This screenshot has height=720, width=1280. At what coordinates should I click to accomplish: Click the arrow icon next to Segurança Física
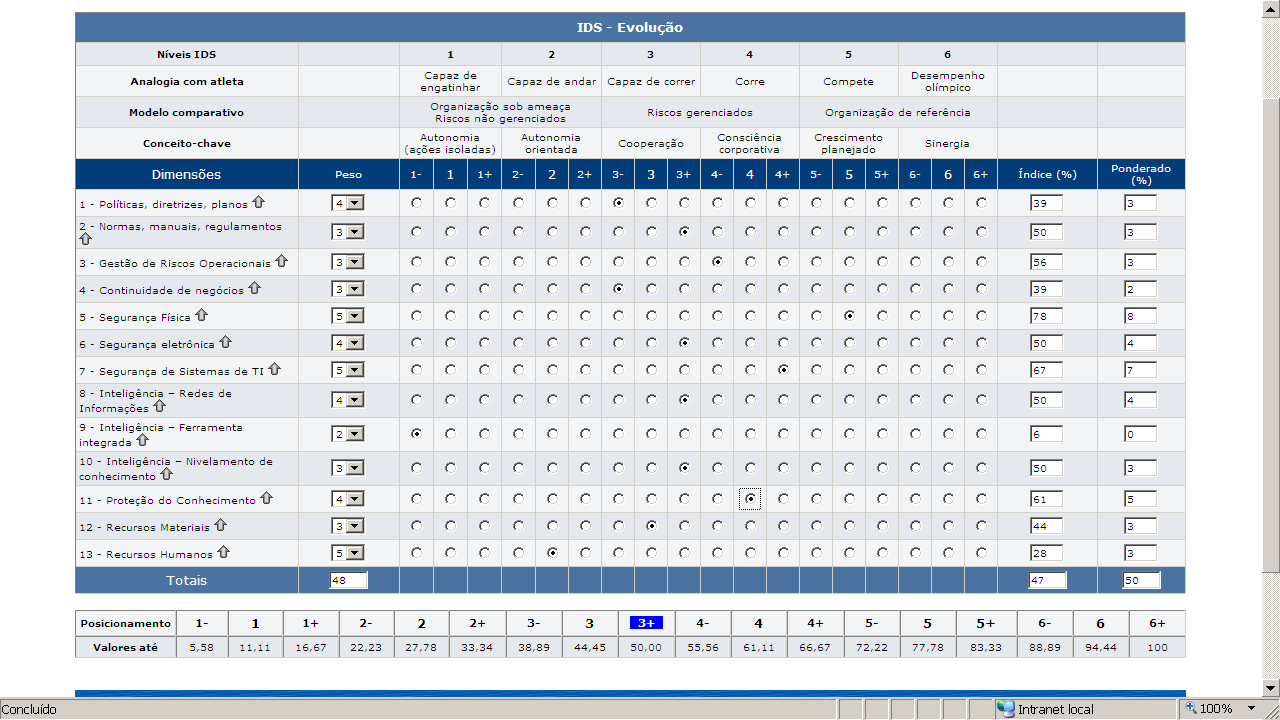click(201, 315)
